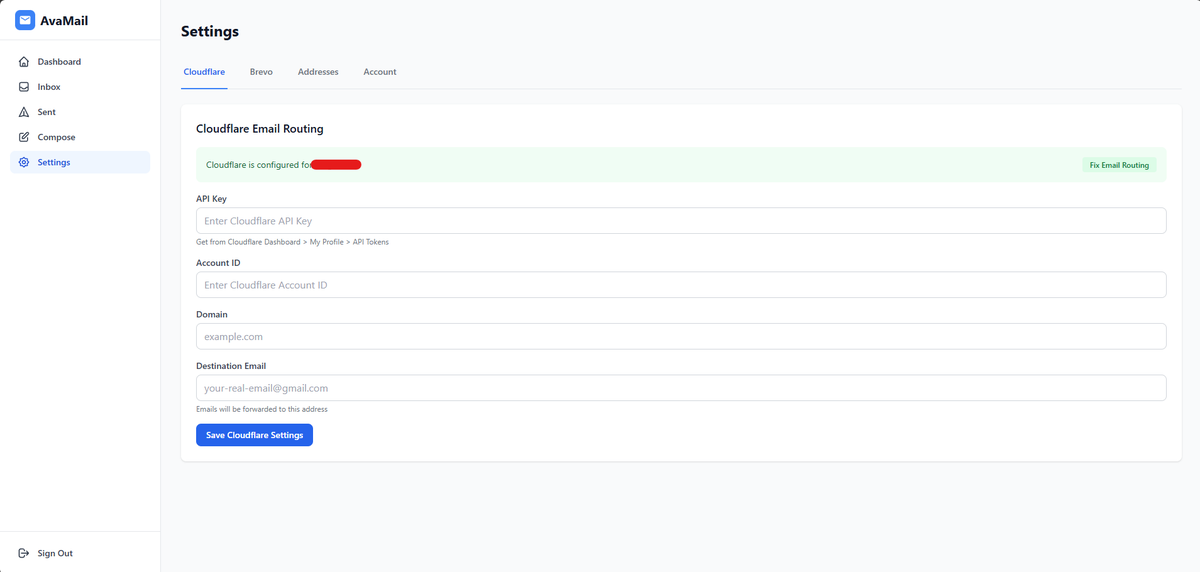Switch to the Account tab
This screenshot has width=1200, height=572.
[380, 72]
